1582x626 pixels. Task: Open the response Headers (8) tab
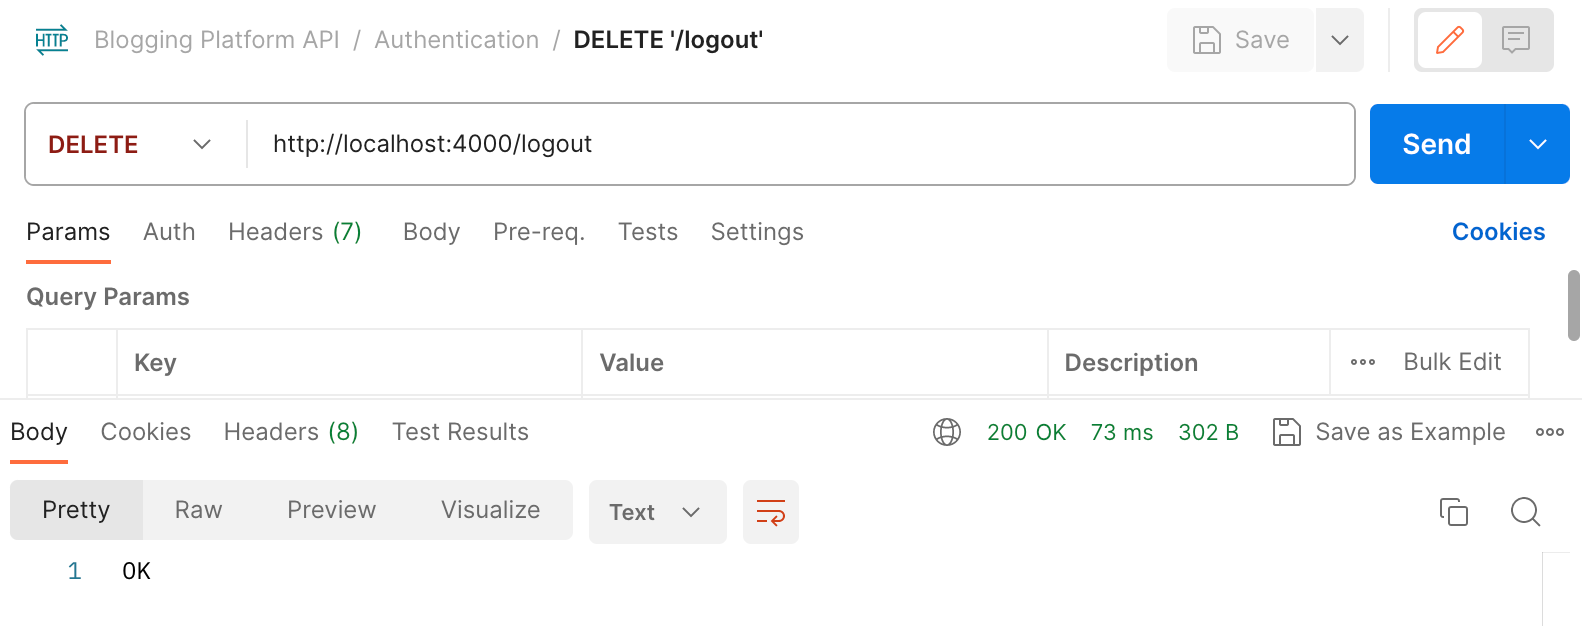click(290, 431)
